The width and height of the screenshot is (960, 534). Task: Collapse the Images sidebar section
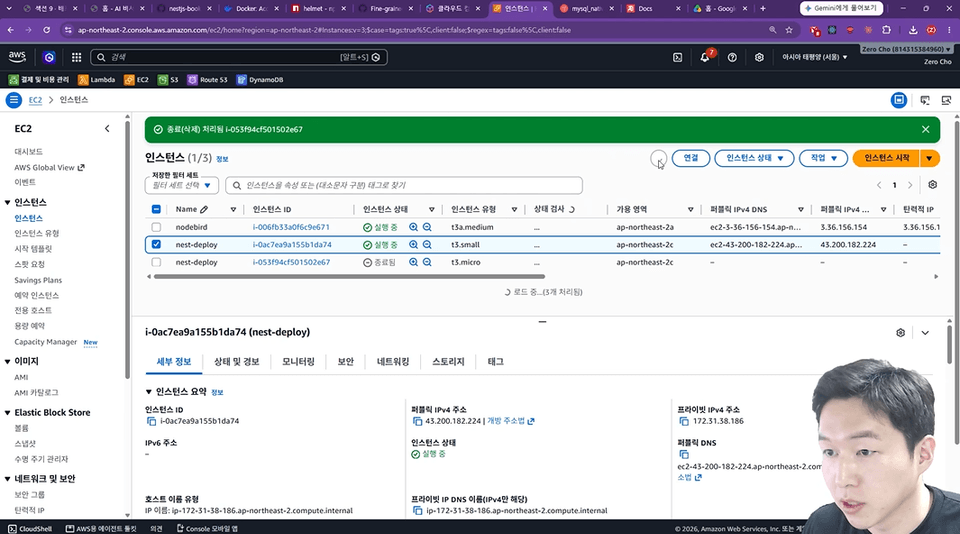(7, 362)
